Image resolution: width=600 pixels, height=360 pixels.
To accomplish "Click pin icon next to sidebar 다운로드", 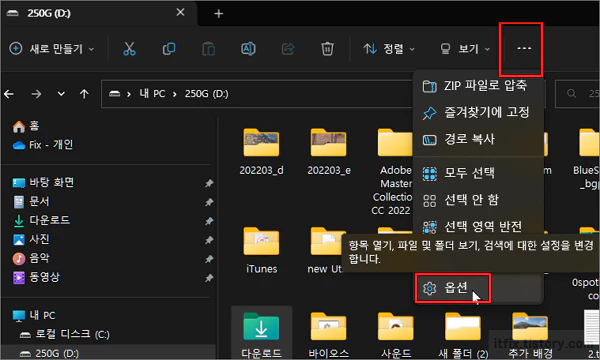I will (209, 221).
